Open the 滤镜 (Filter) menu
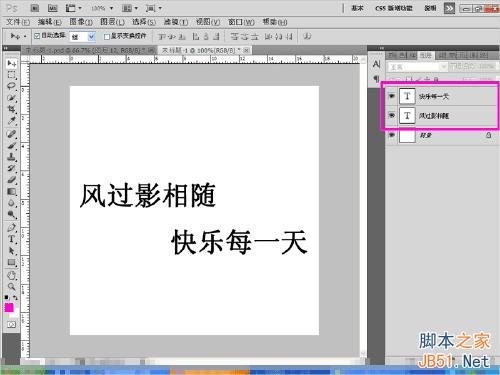500x375 pixels. pyautogui.click(x=176, y=22)
